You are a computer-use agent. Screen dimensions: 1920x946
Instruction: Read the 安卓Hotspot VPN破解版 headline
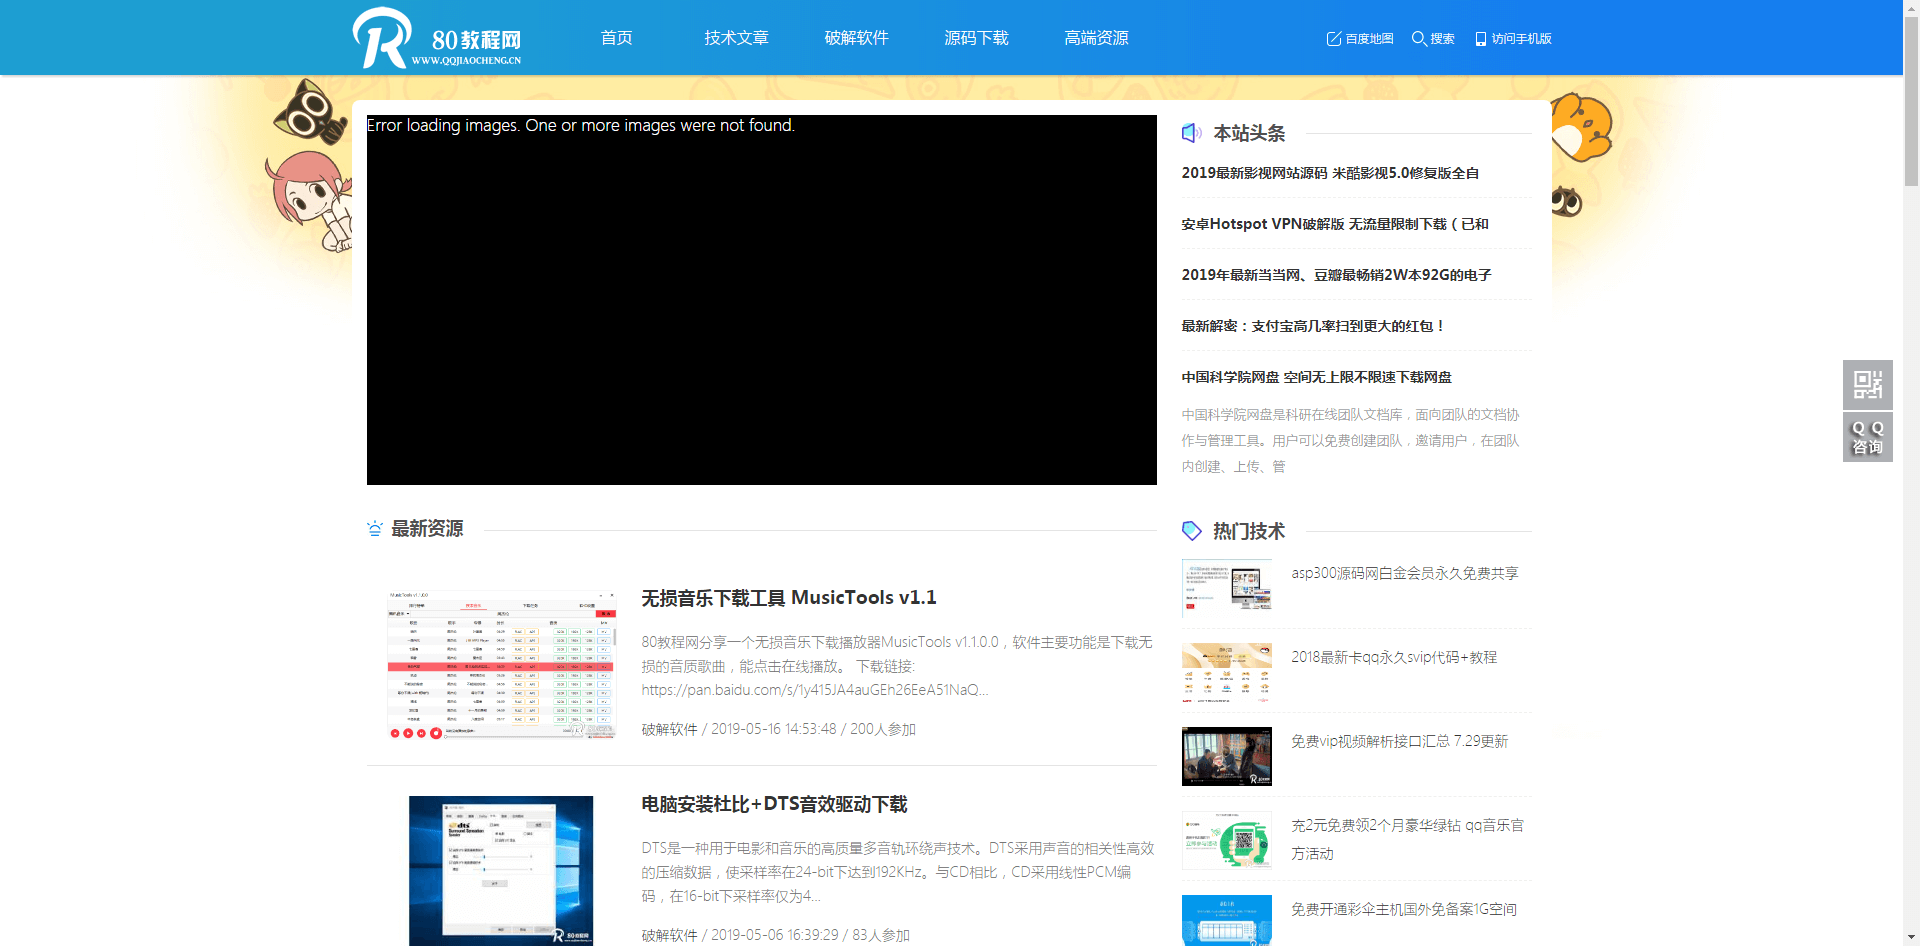(x=1334, y=224)
